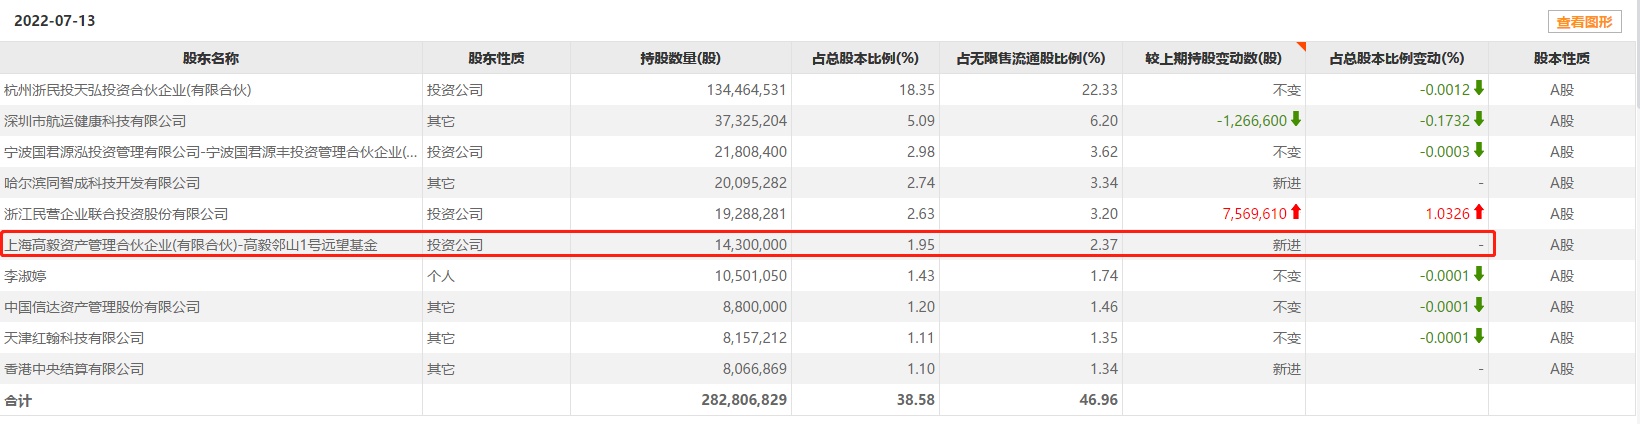The width and height of the screenshot is (1640, 424).
Task: Open shareholder 香港中央结算有限公司
Action: pyautogui.click(x=74, y=369)
